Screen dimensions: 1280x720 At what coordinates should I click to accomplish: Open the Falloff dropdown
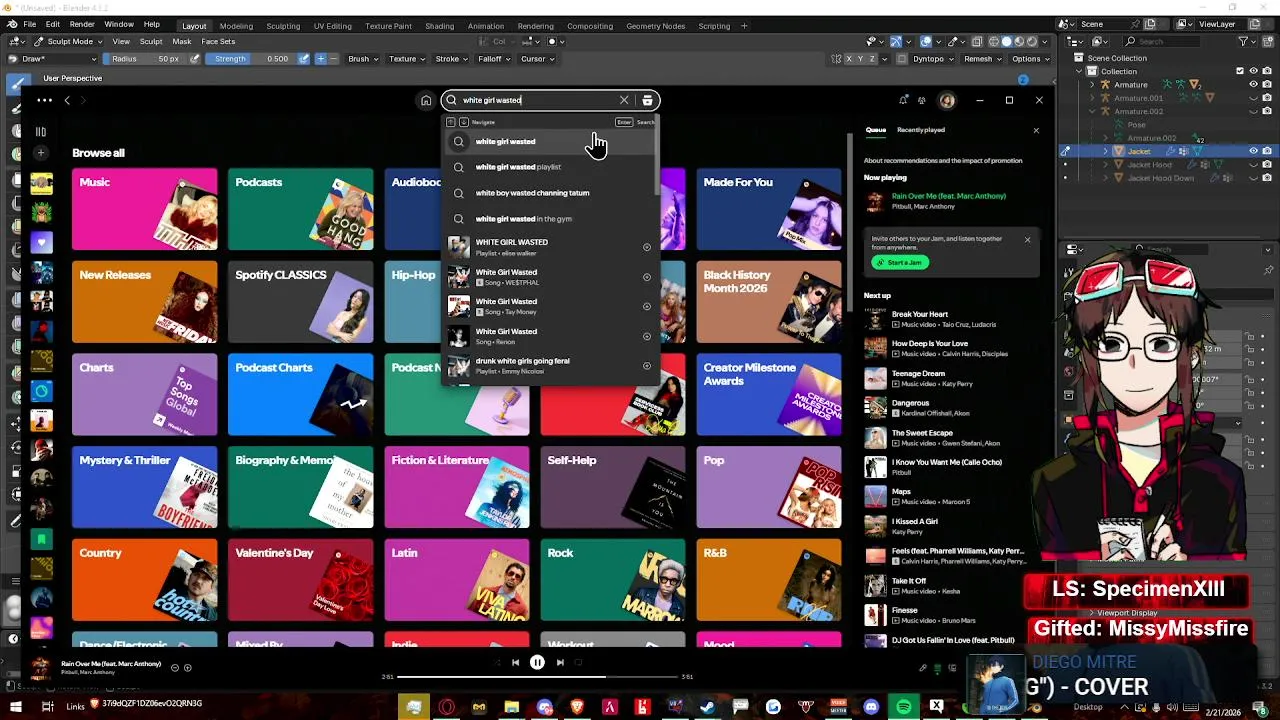[493, 59]
